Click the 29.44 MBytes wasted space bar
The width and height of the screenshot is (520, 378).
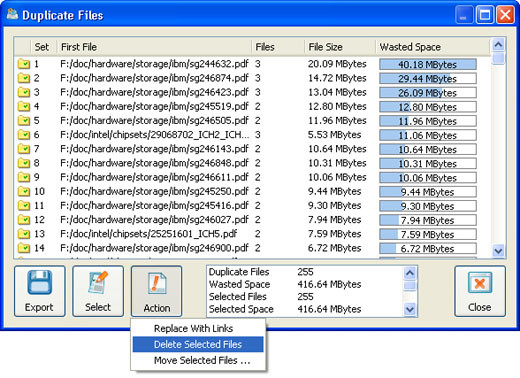tap(428, 79)
